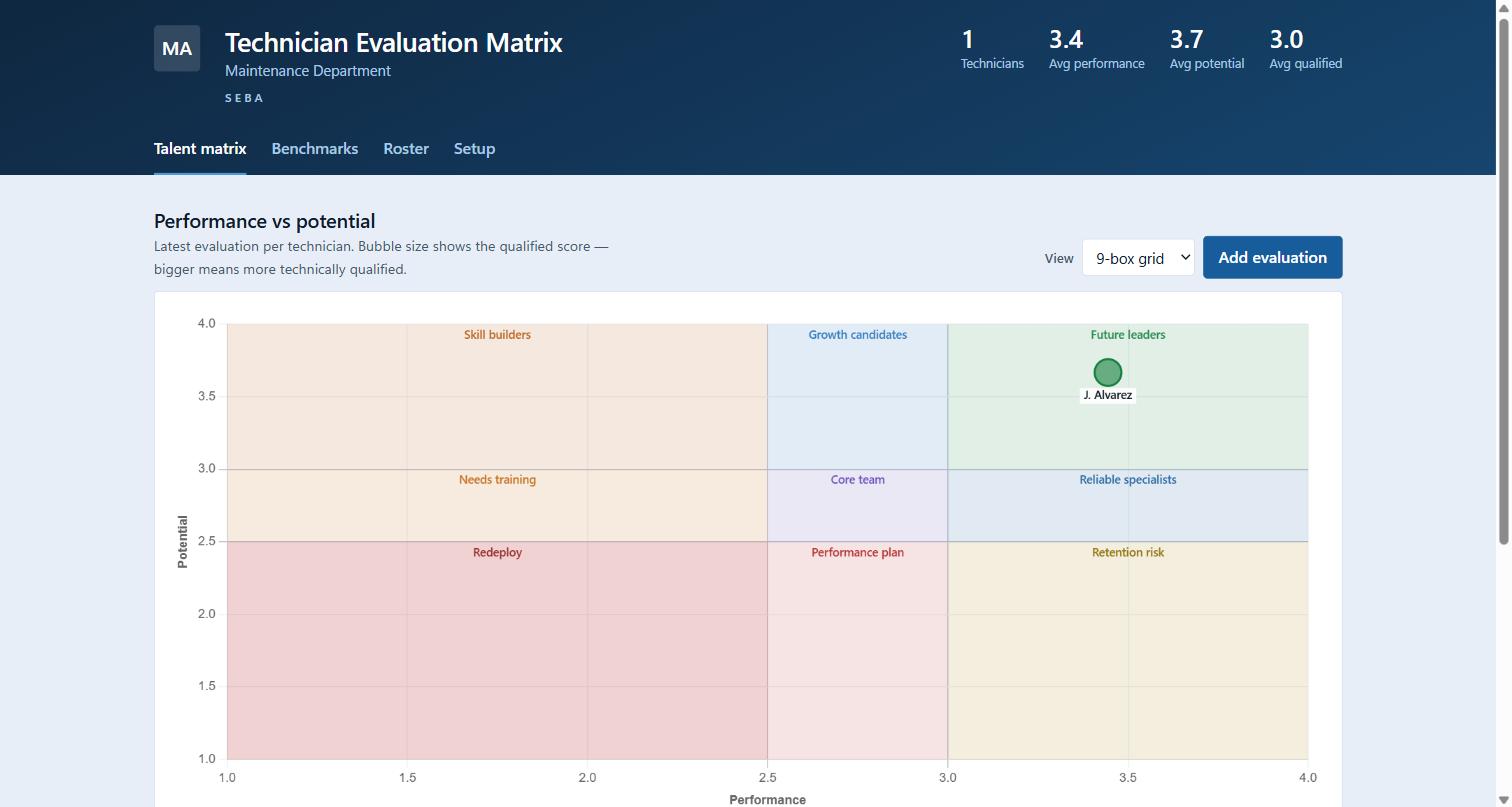Image resolution: width=1512 pixels, height=807 pixels.
Task: Click the MA department avatar badge
Action: click(177, 48)
